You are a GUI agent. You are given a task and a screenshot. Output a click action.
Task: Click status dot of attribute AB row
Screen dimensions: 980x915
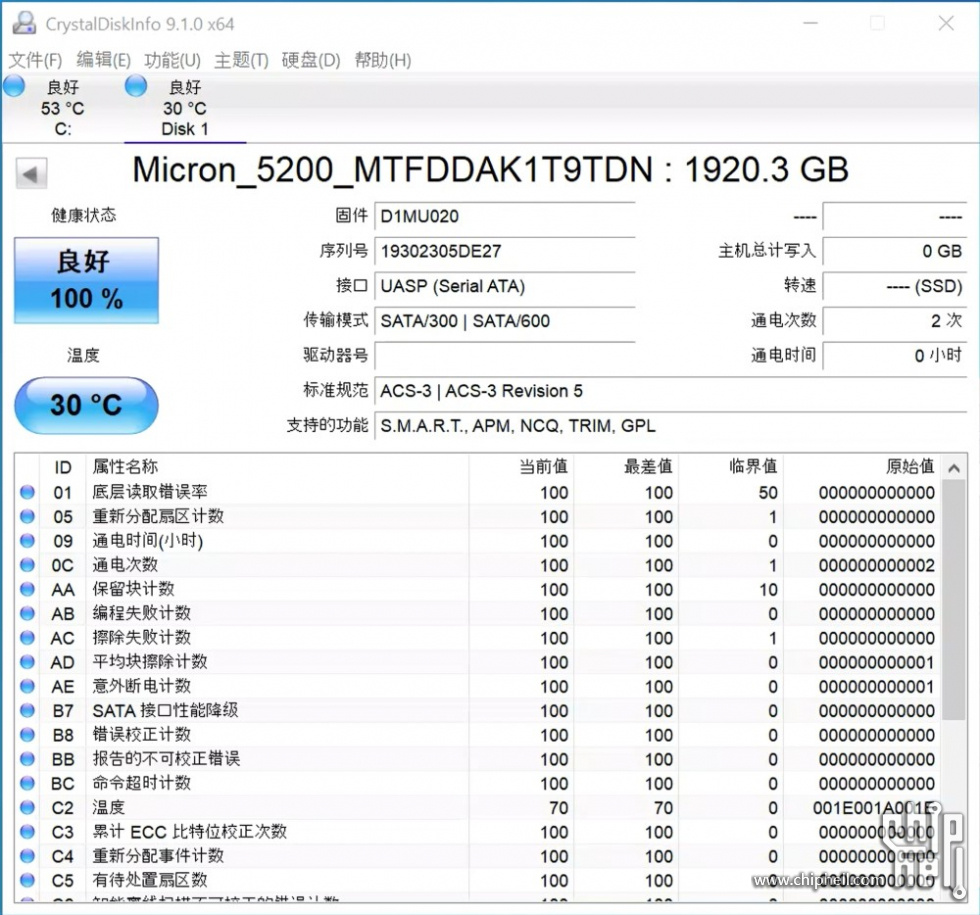[28, 613]
